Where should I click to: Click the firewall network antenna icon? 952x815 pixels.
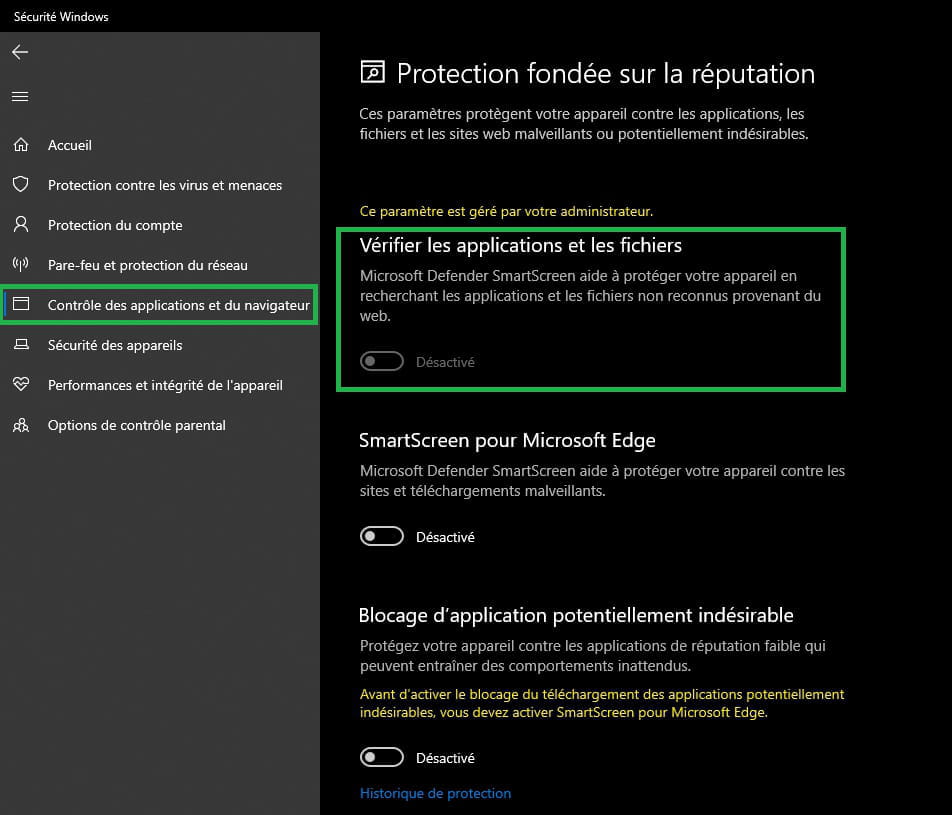[21, 264]
